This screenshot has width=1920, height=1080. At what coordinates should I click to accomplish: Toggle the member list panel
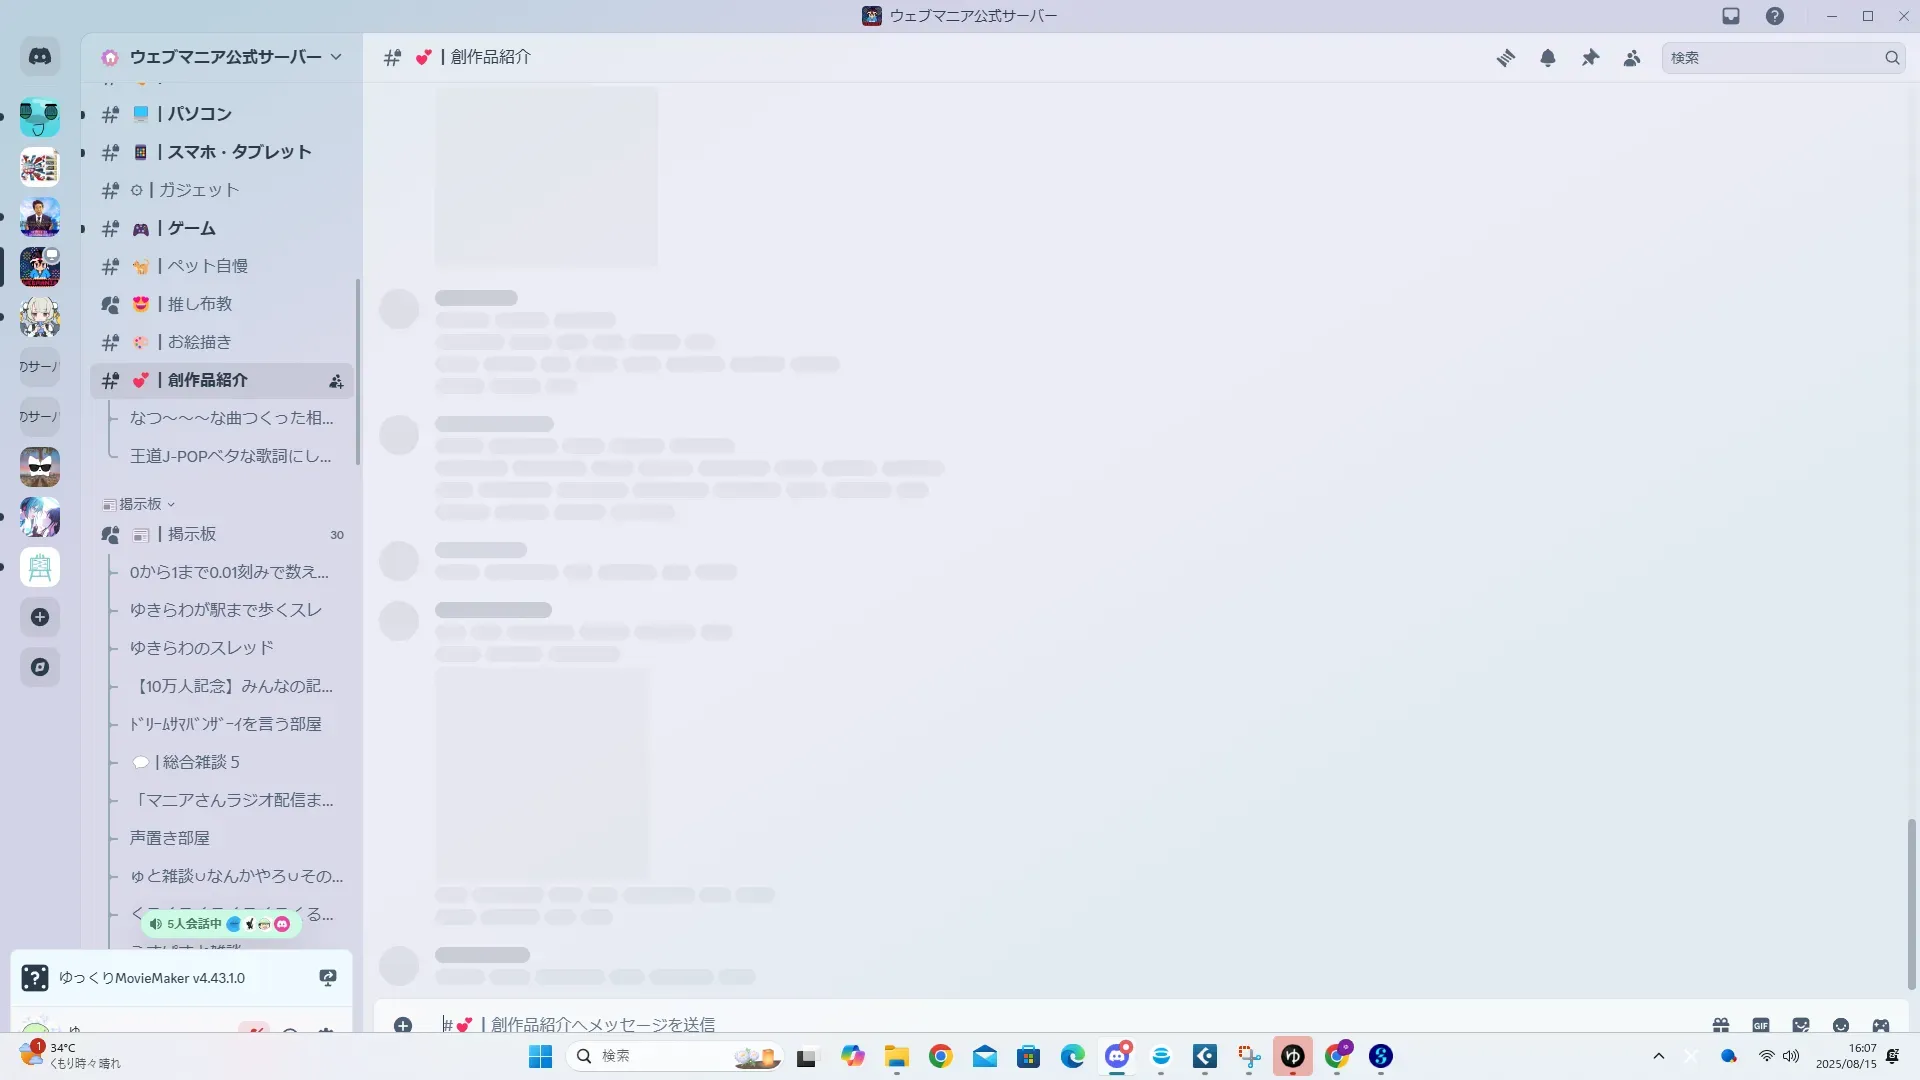coord(1632,58)
